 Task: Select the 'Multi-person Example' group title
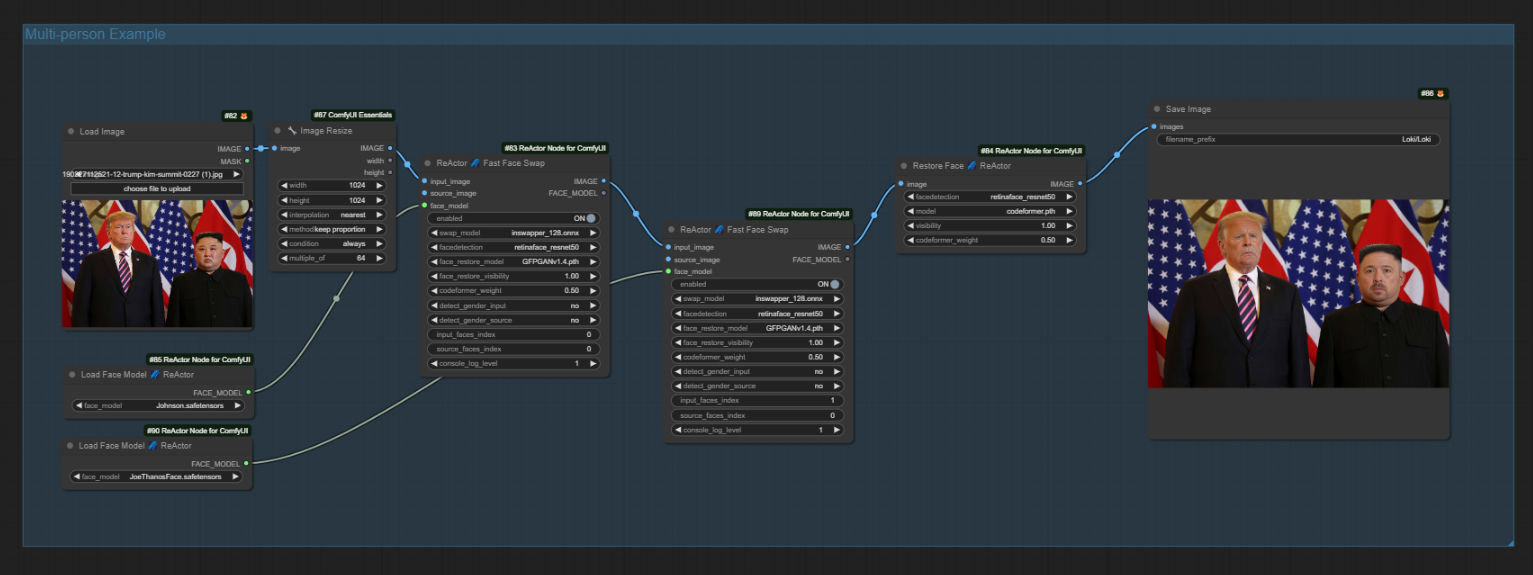(x=95, y=34)
